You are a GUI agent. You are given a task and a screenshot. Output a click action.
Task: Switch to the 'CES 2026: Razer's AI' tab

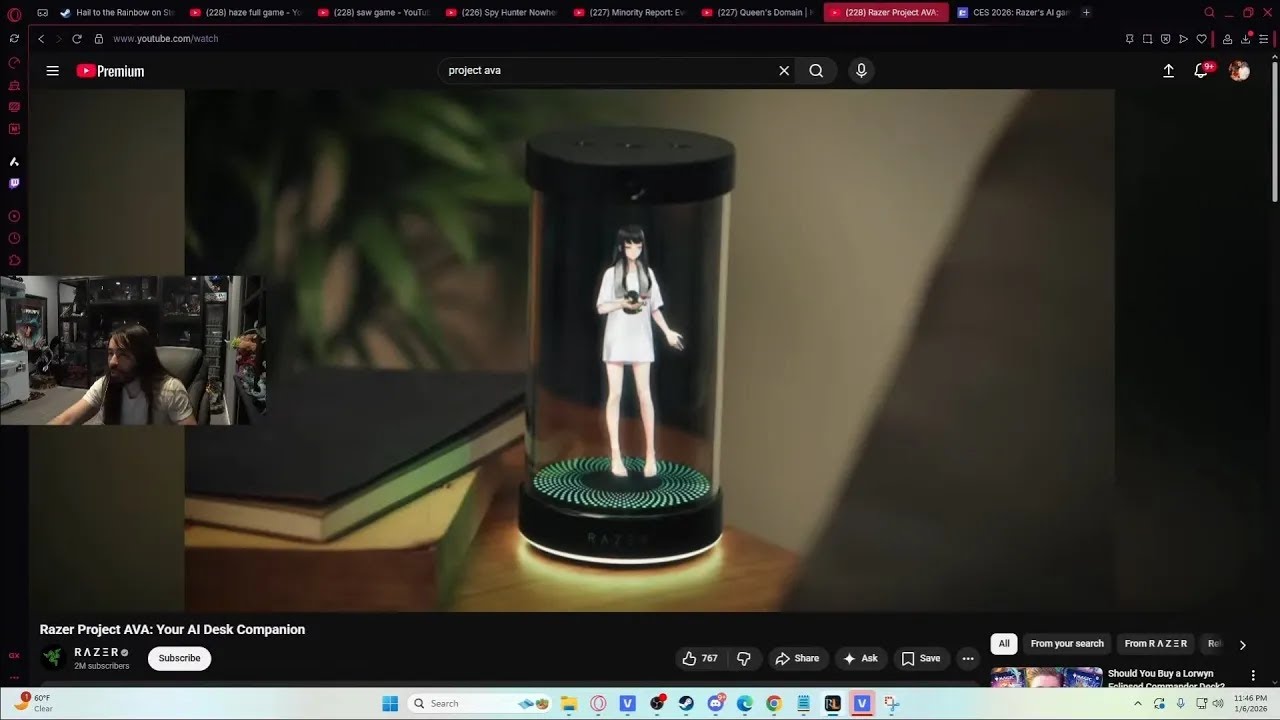(x=1013, y=13)
